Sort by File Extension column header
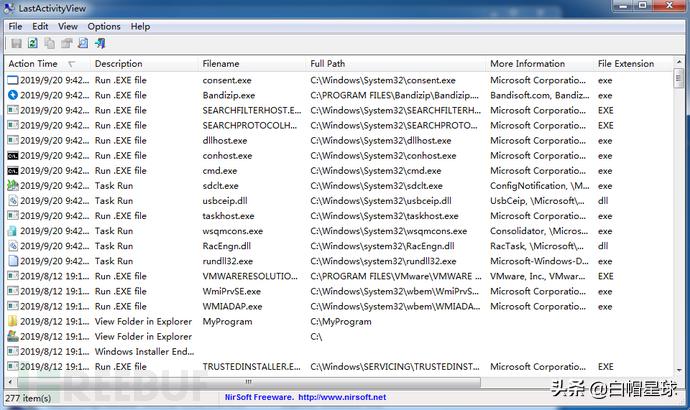The height and width of the screenshot is (410, 690). coord(633,64)
